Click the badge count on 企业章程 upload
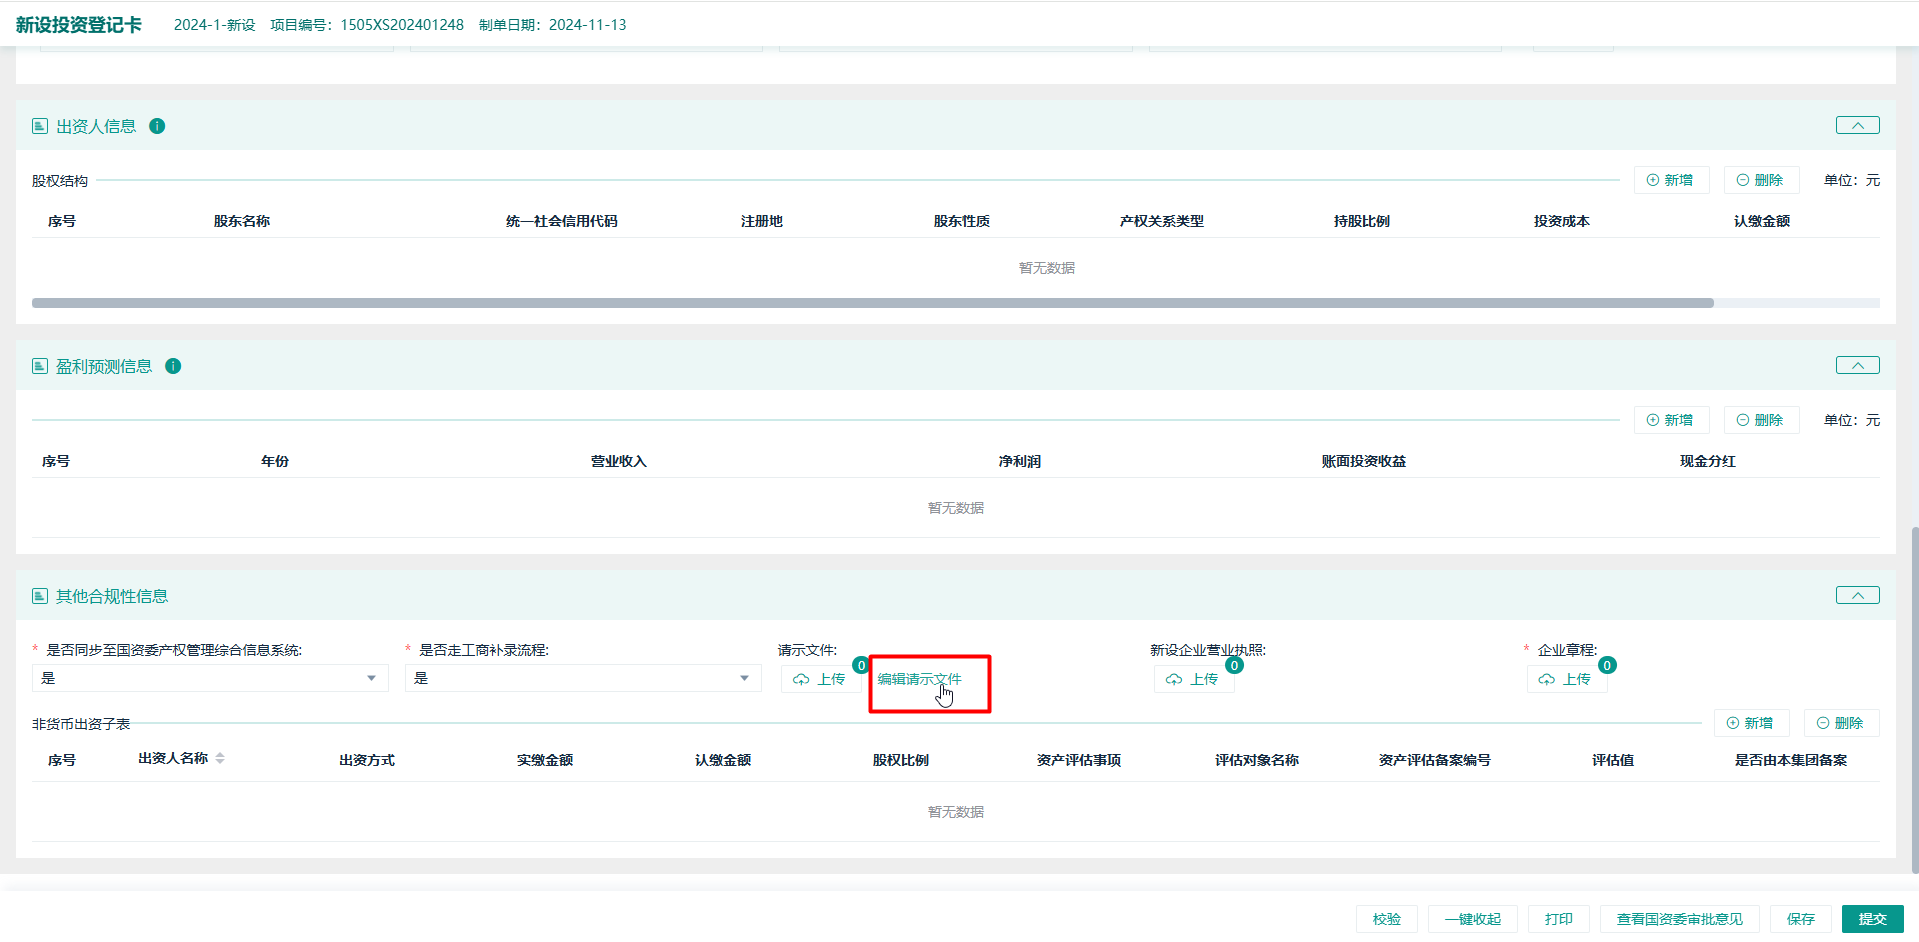Viewport: 1919px width, 942px height. pyautogui.click(x=1607, y=665)
